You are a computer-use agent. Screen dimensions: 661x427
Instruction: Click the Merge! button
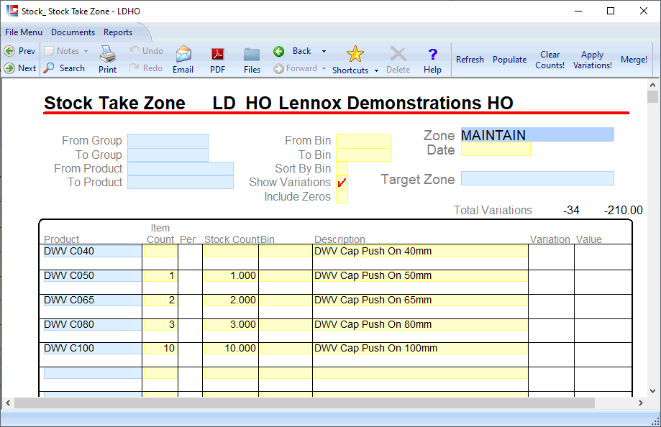634,59
